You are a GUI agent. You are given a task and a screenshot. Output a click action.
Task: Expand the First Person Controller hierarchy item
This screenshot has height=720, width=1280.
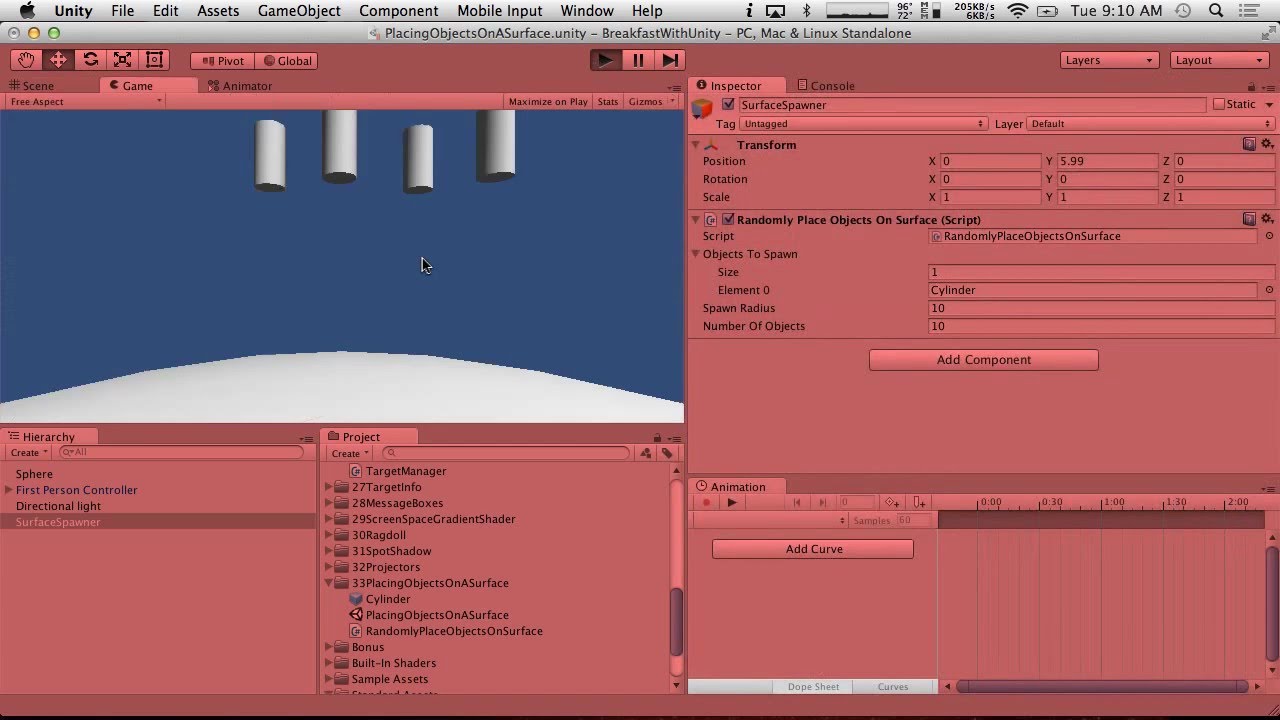(9, 490)
